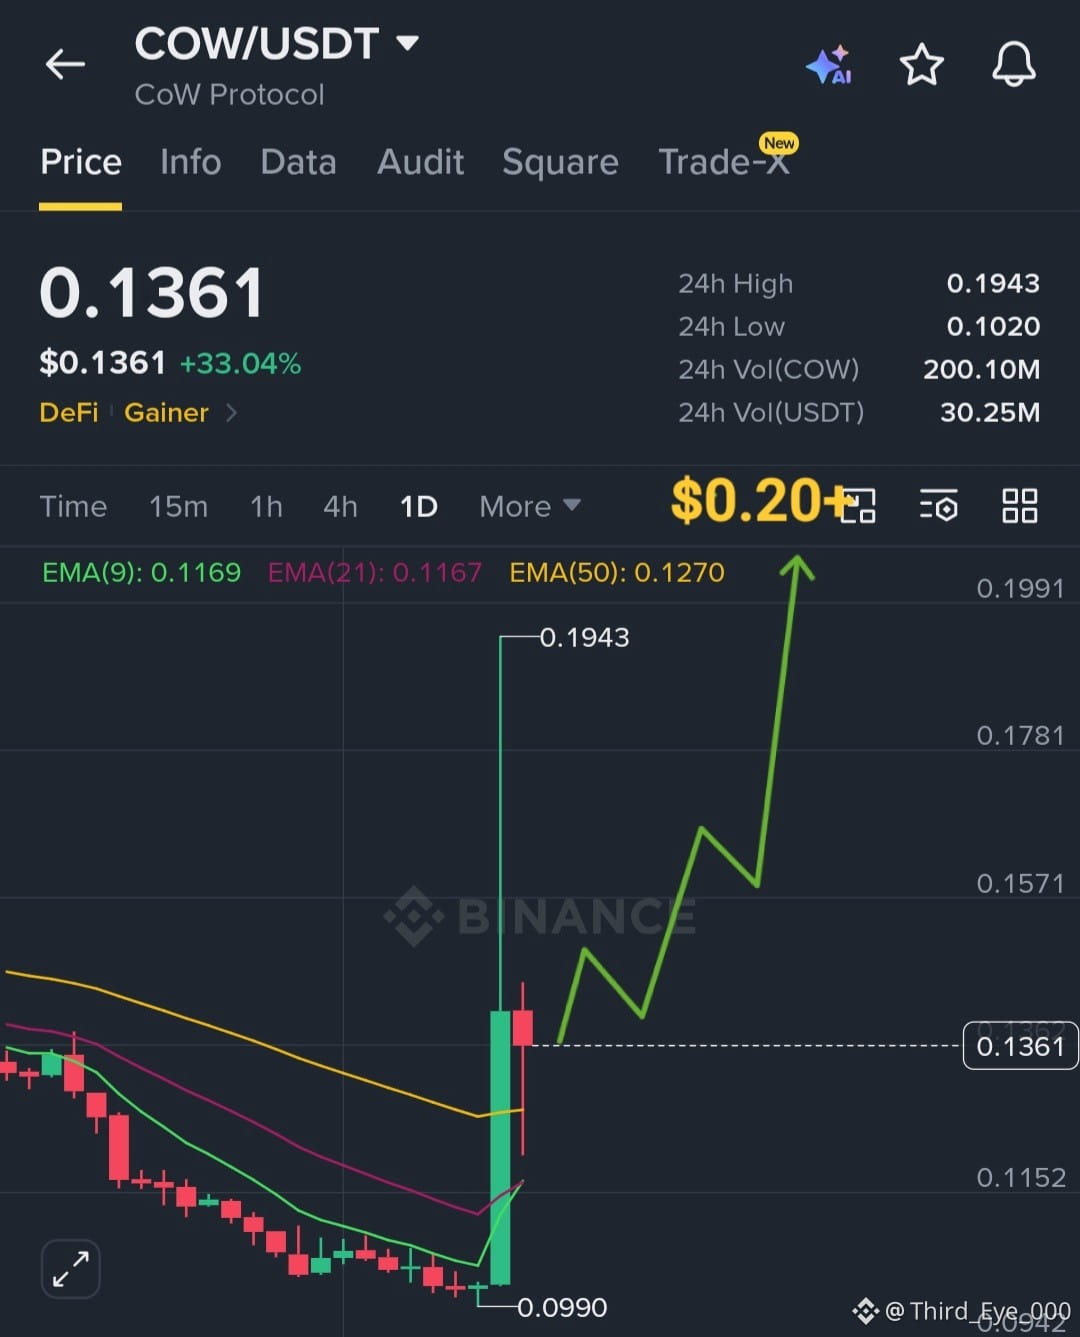Open the AI assistant sparkle icon
The height and width of the screenshot is (1337, 1080).
[829, 65]
